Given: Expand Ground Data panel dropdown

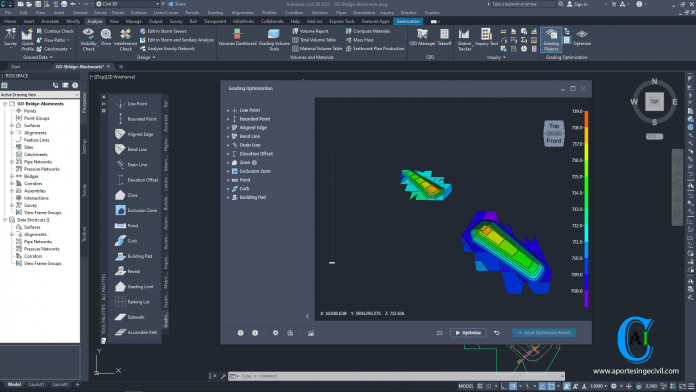Looking at the screenshot, I should 38,57.
